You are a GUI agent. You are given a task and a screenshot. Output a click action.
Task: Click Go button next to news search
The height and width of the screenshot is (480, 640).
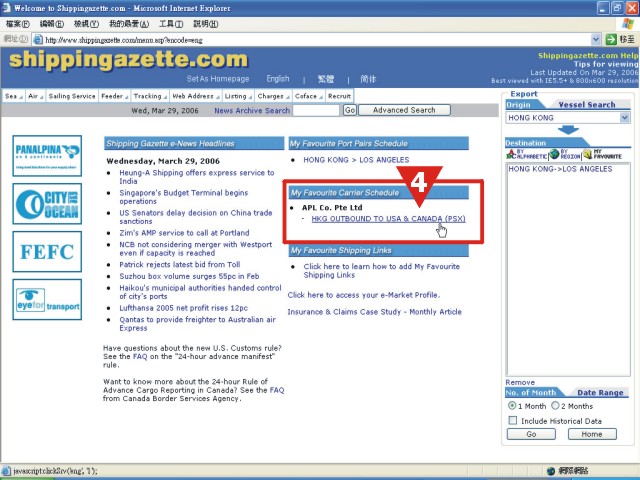[350, 110]
